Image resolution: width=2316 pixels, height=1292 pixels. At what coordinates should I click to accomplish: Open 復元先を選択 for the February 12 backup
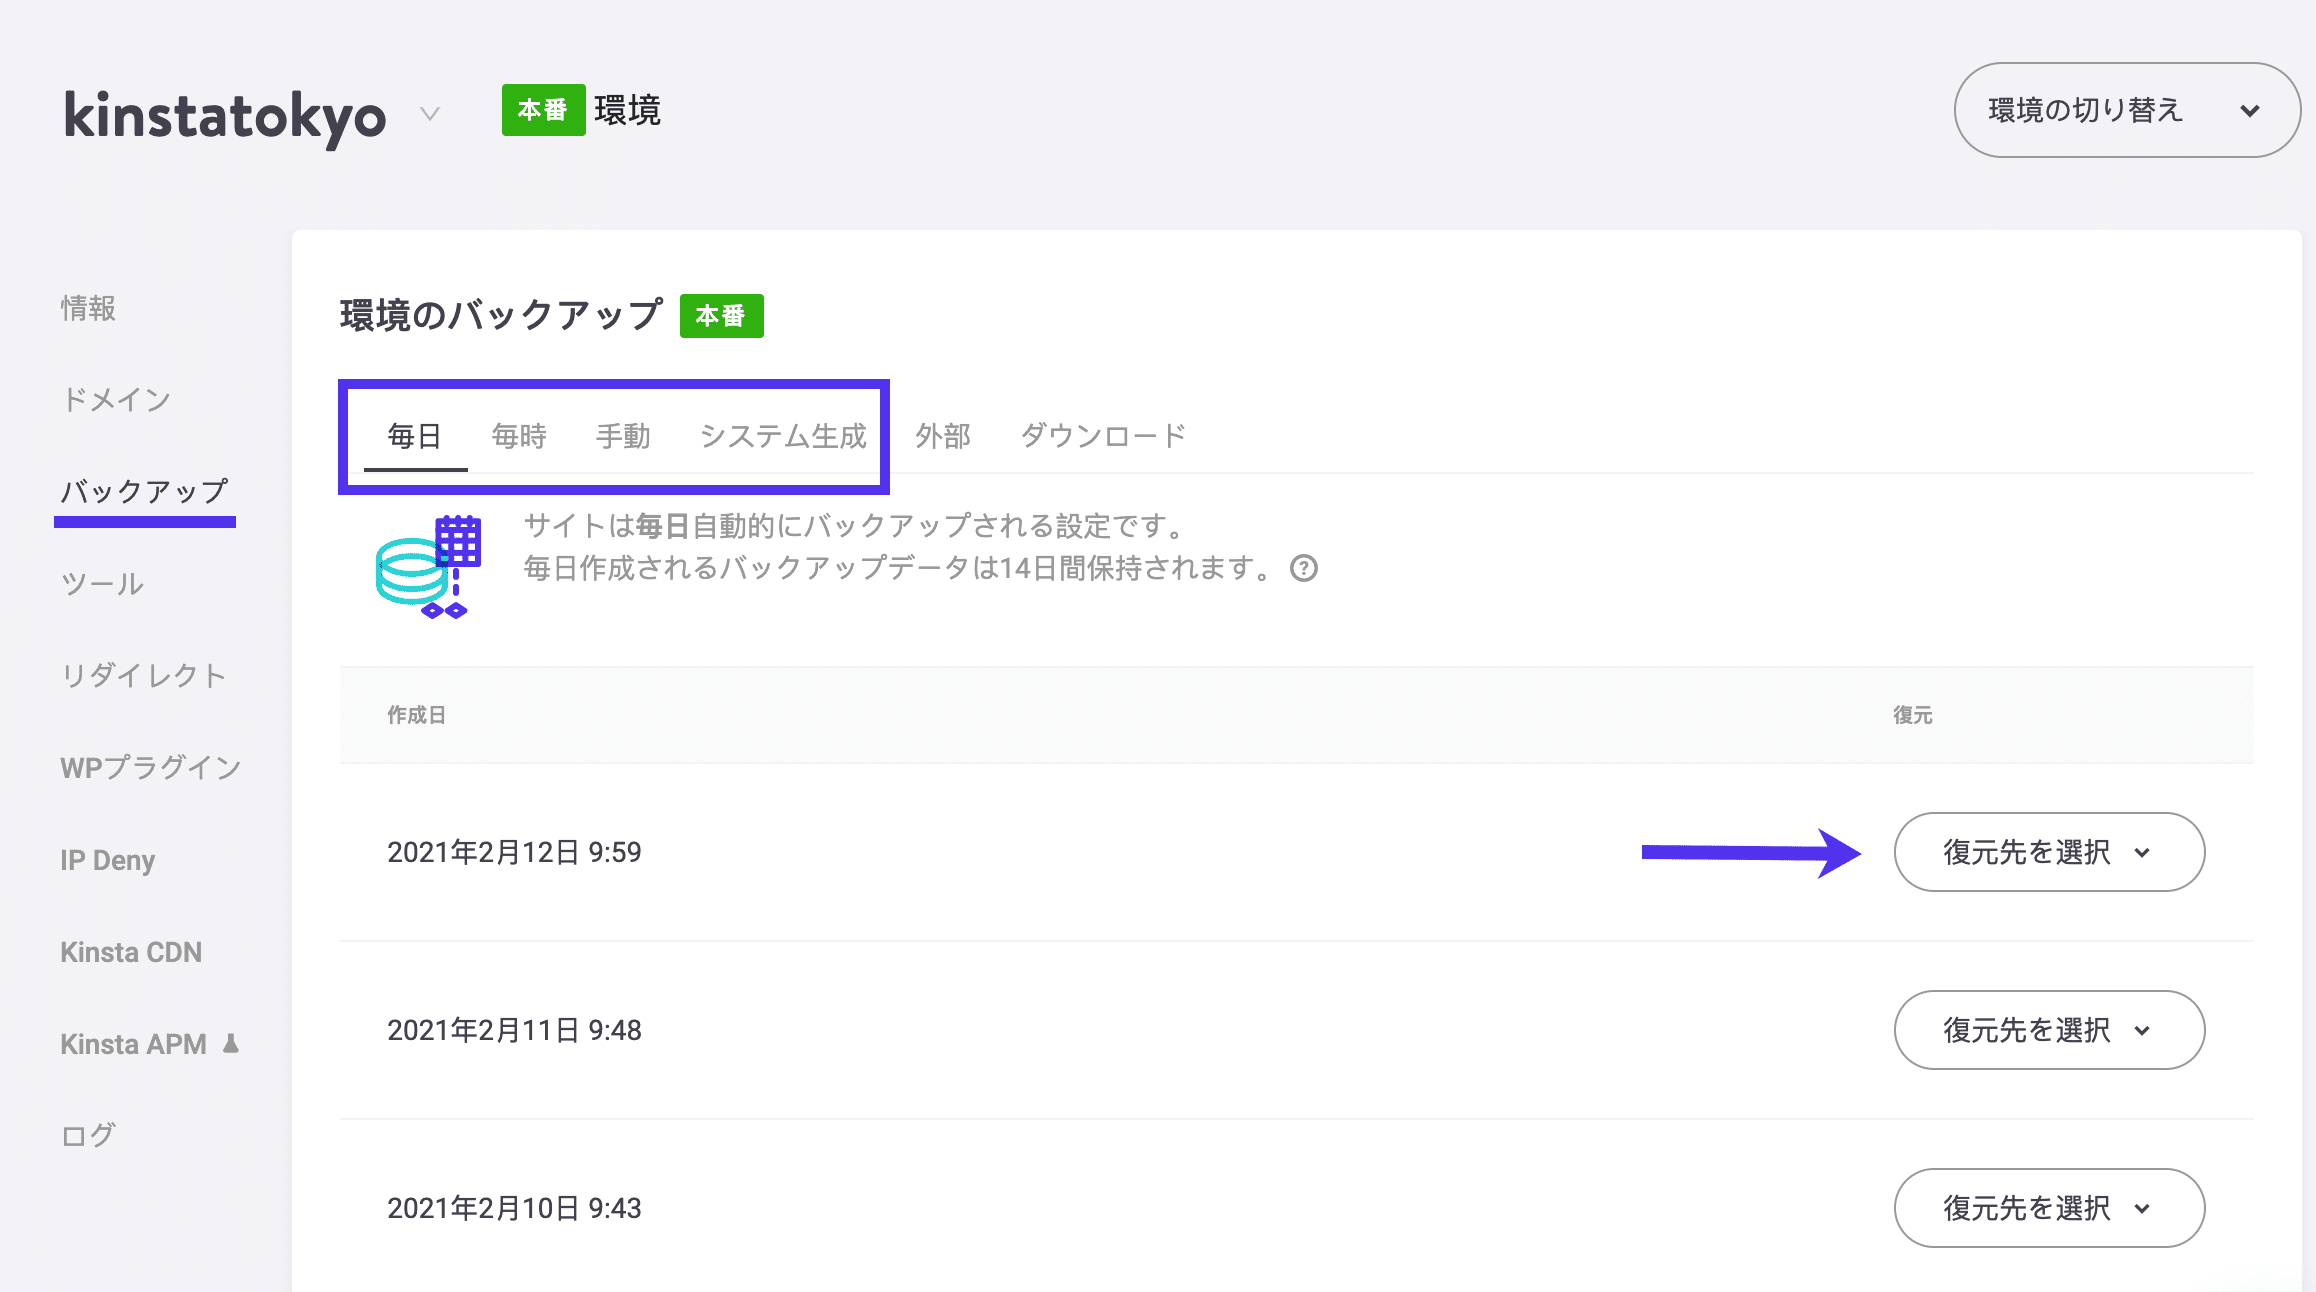[2048, 852]
